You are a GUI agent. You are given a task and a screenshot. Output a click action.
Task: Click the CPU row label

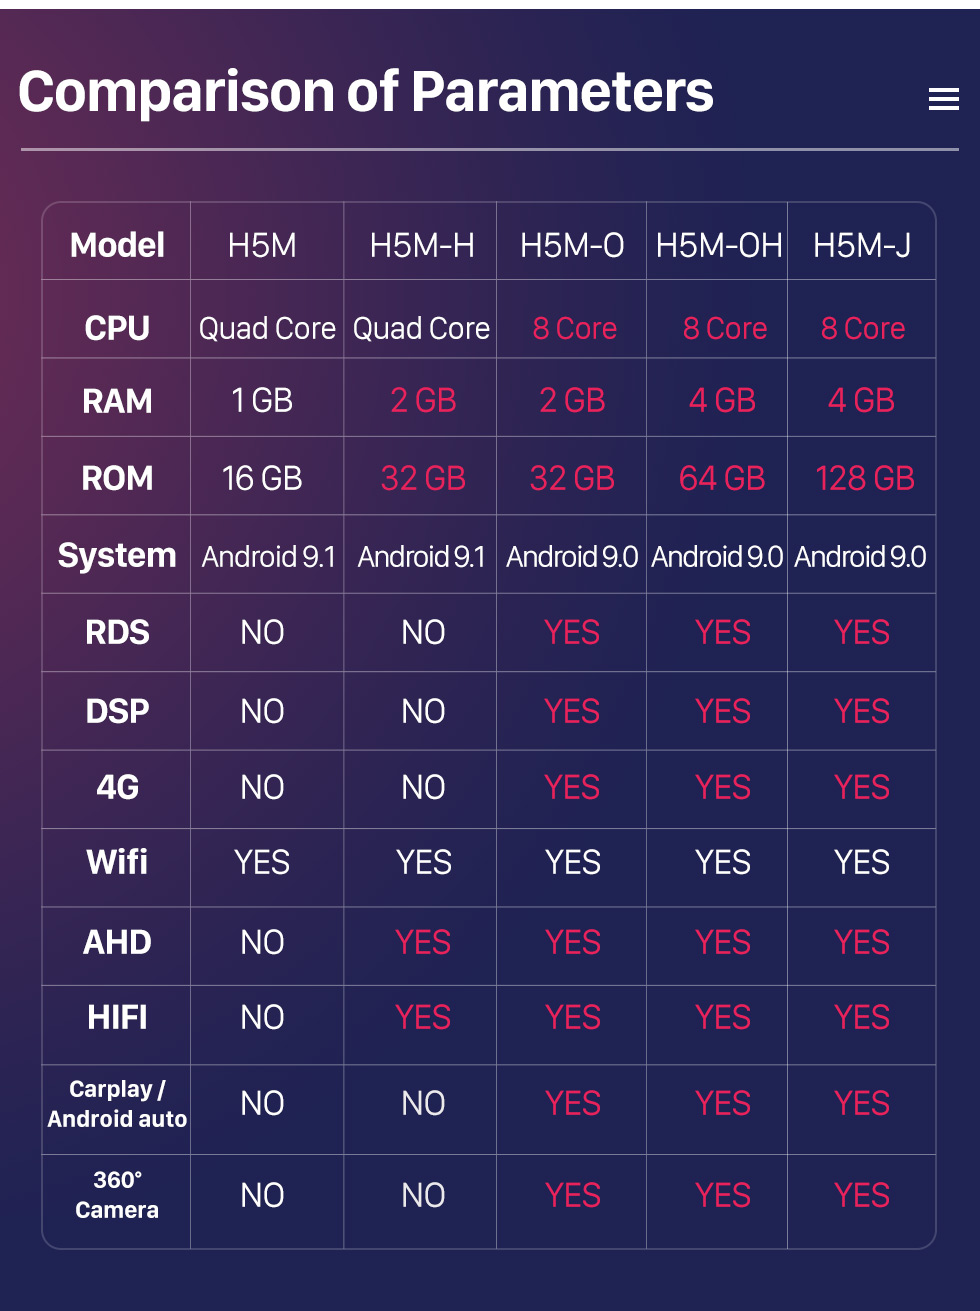[x=117, y=328]
